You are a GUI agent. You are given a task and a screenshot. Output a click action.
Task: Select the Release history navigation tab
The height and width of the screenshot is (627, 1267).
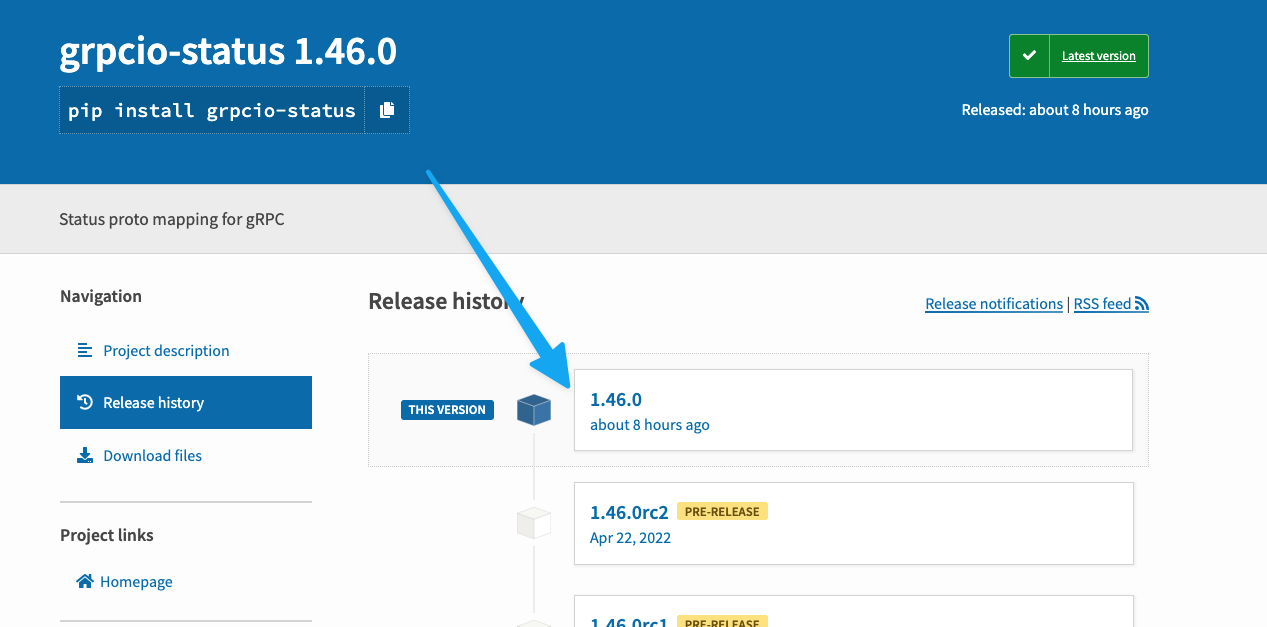pyautogui.click(x=186, y=402)
